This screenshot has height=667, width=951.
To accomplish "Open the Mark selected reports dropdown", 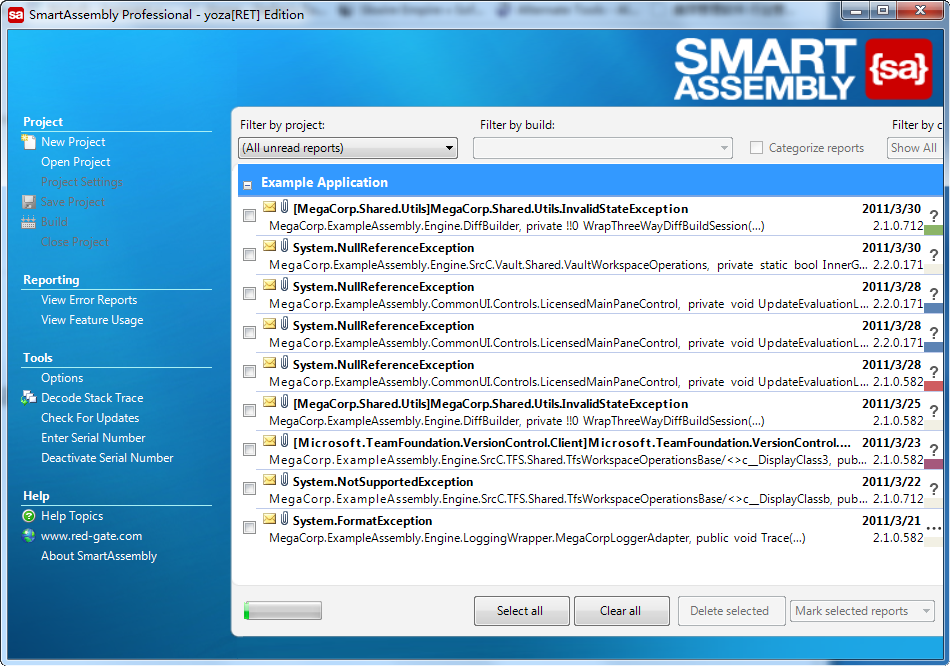I will click(861, 611).
